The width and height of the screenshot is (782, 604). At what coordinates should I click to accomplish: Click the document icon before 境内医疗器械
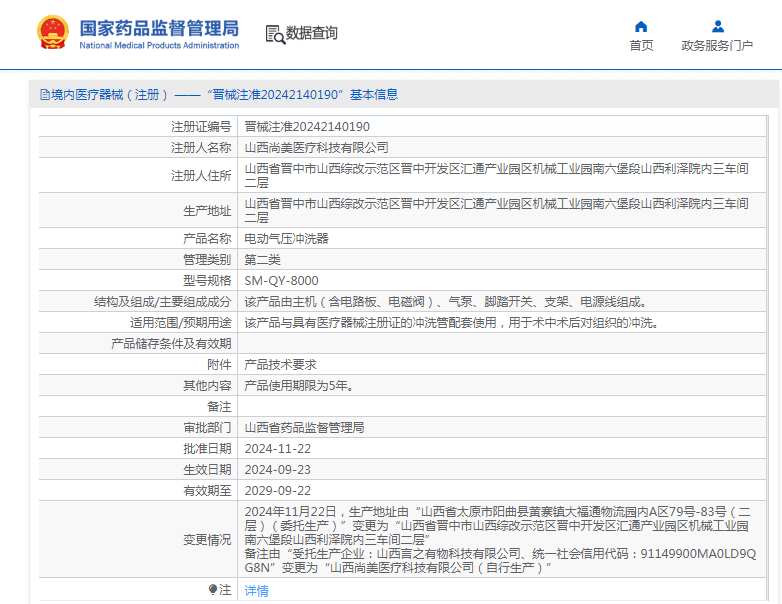pos(44,95)
